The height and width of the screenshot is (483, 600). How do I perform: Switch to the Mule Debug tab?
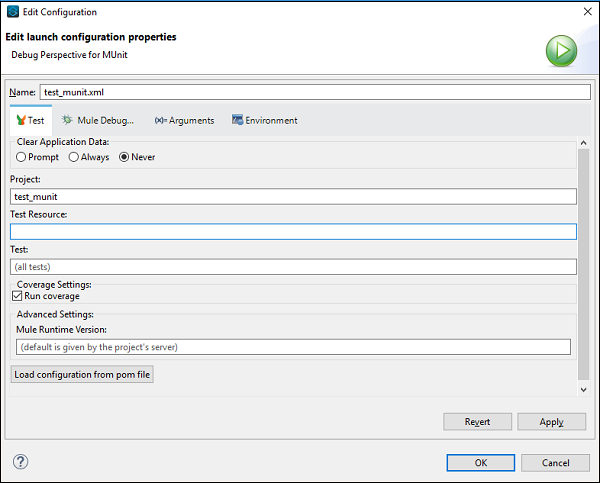(98, 120)
